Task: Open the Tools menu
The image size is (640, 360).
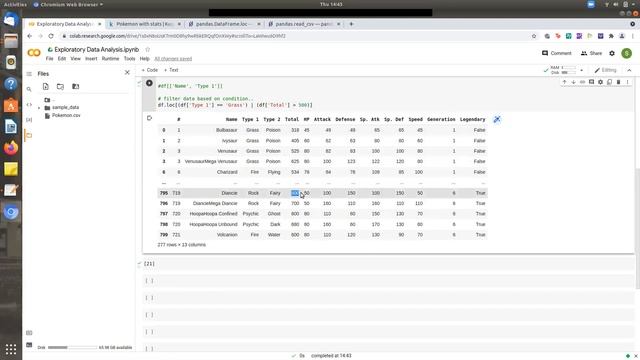Action: (x=129, y=59)
